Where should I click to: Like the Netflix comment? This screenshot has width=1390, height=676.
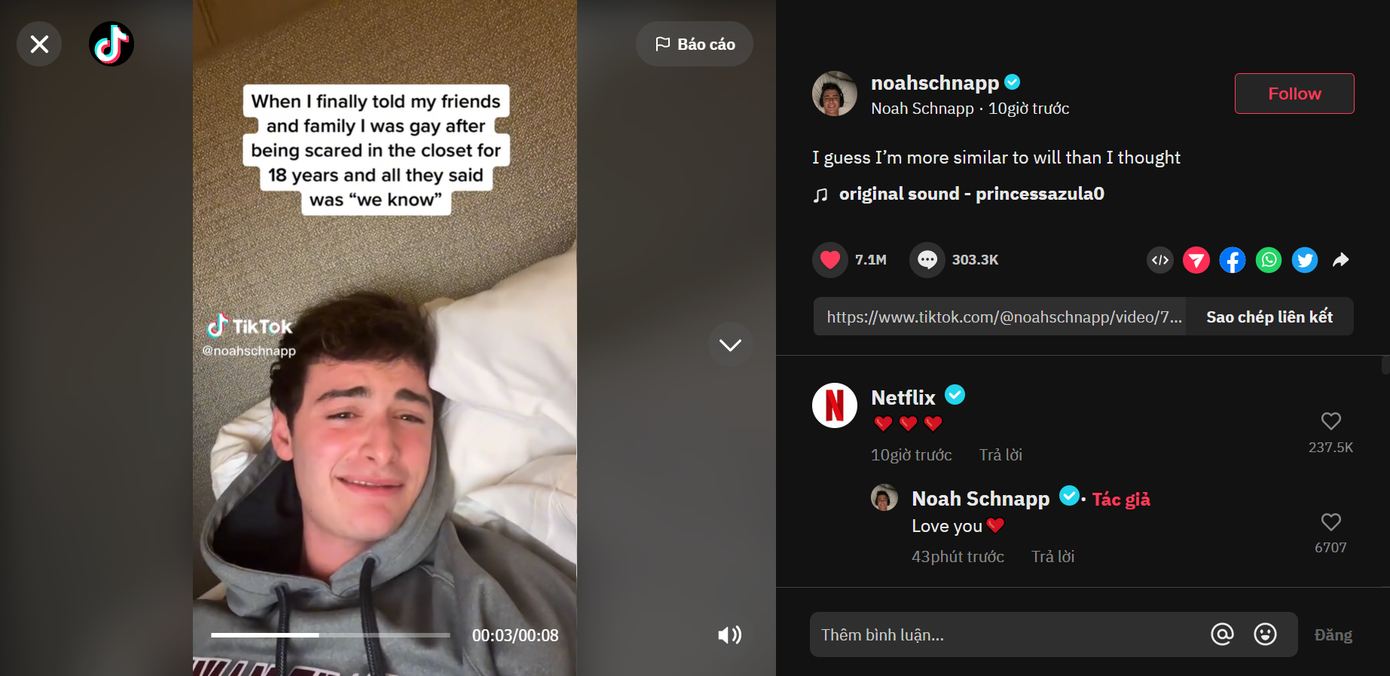pyautogui.click(x=1330, y=421)
